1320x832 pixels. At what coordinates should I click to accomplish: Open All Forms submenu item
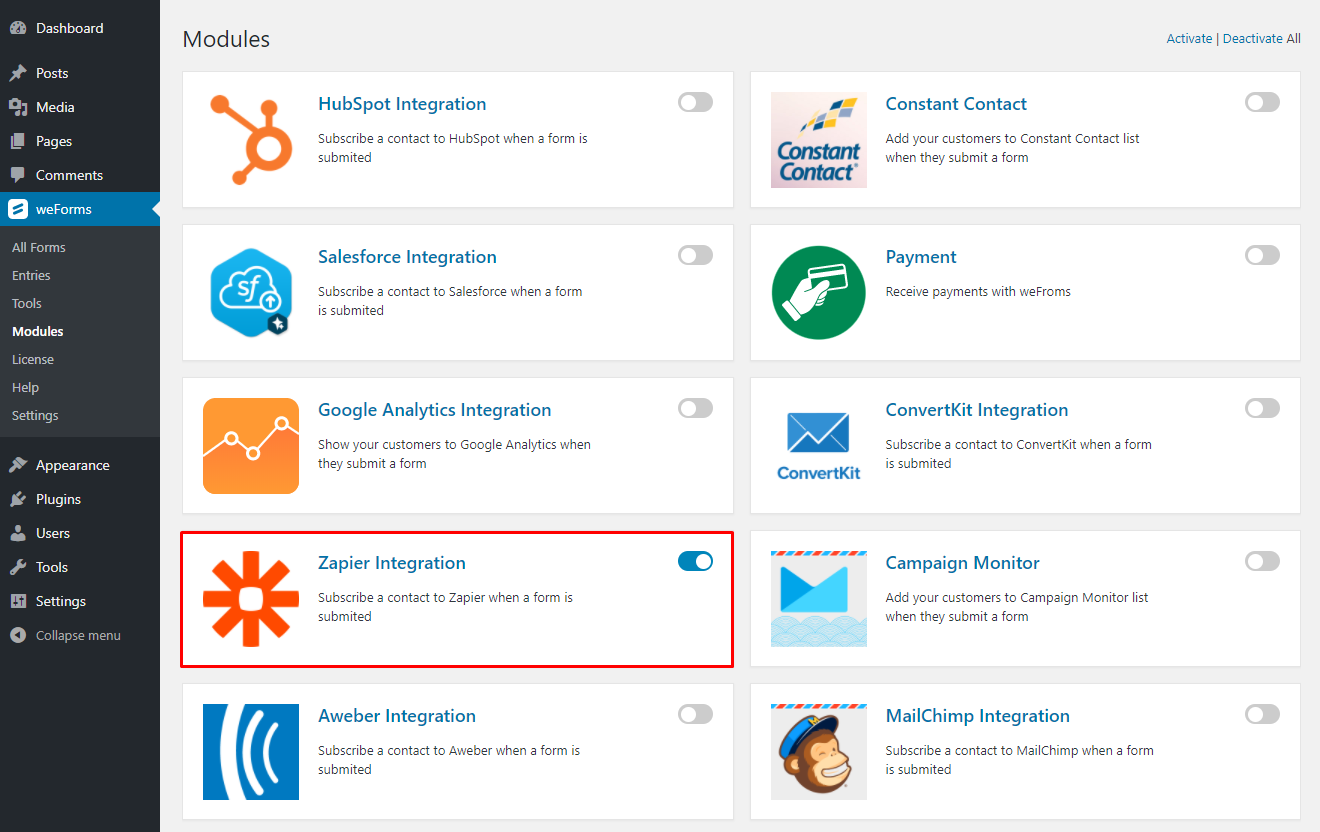pyautogui.click(x=39, y=247)
